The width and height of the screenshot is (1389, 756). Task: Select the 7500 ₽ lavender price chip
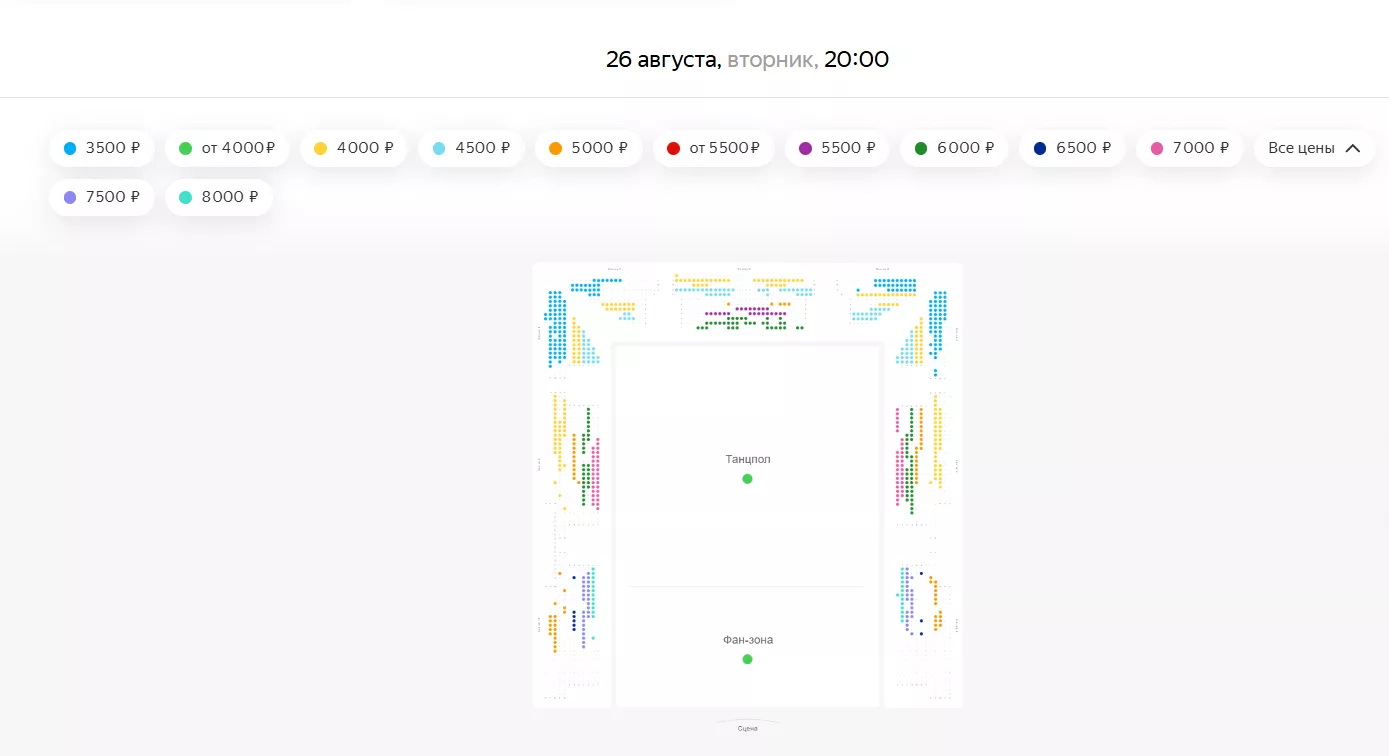[101, 197]
